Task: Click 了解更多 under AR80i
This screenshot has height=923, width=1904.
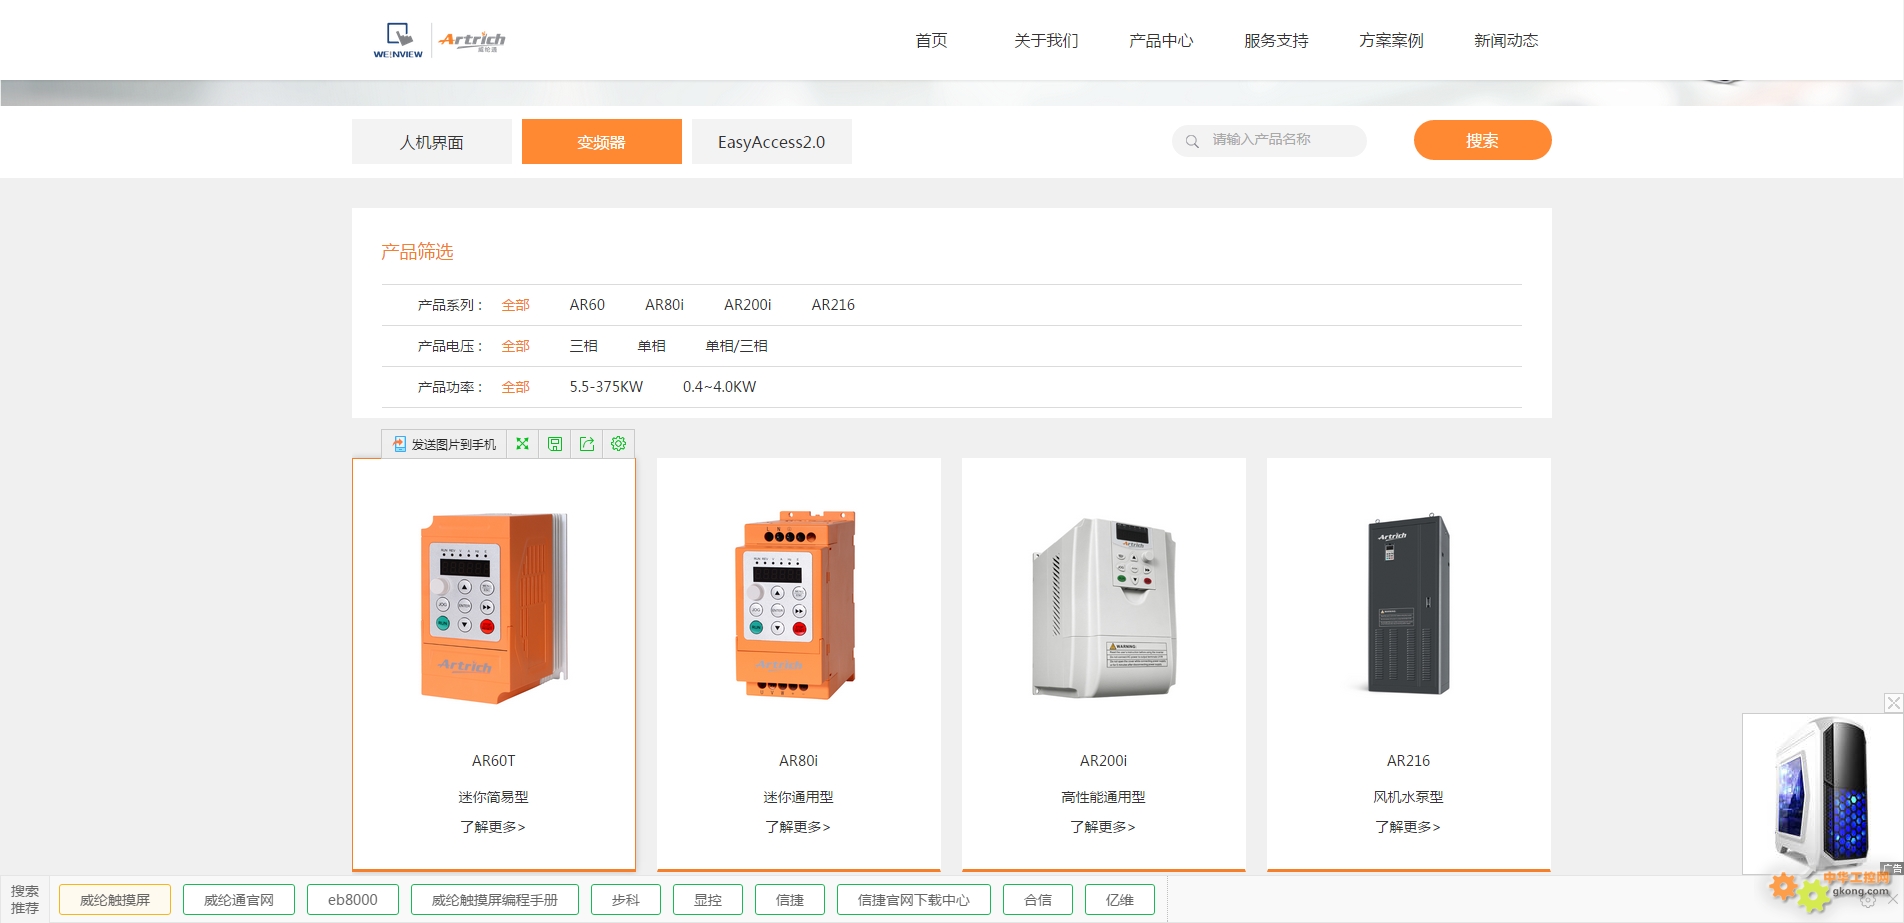Action: click(798, 827)
